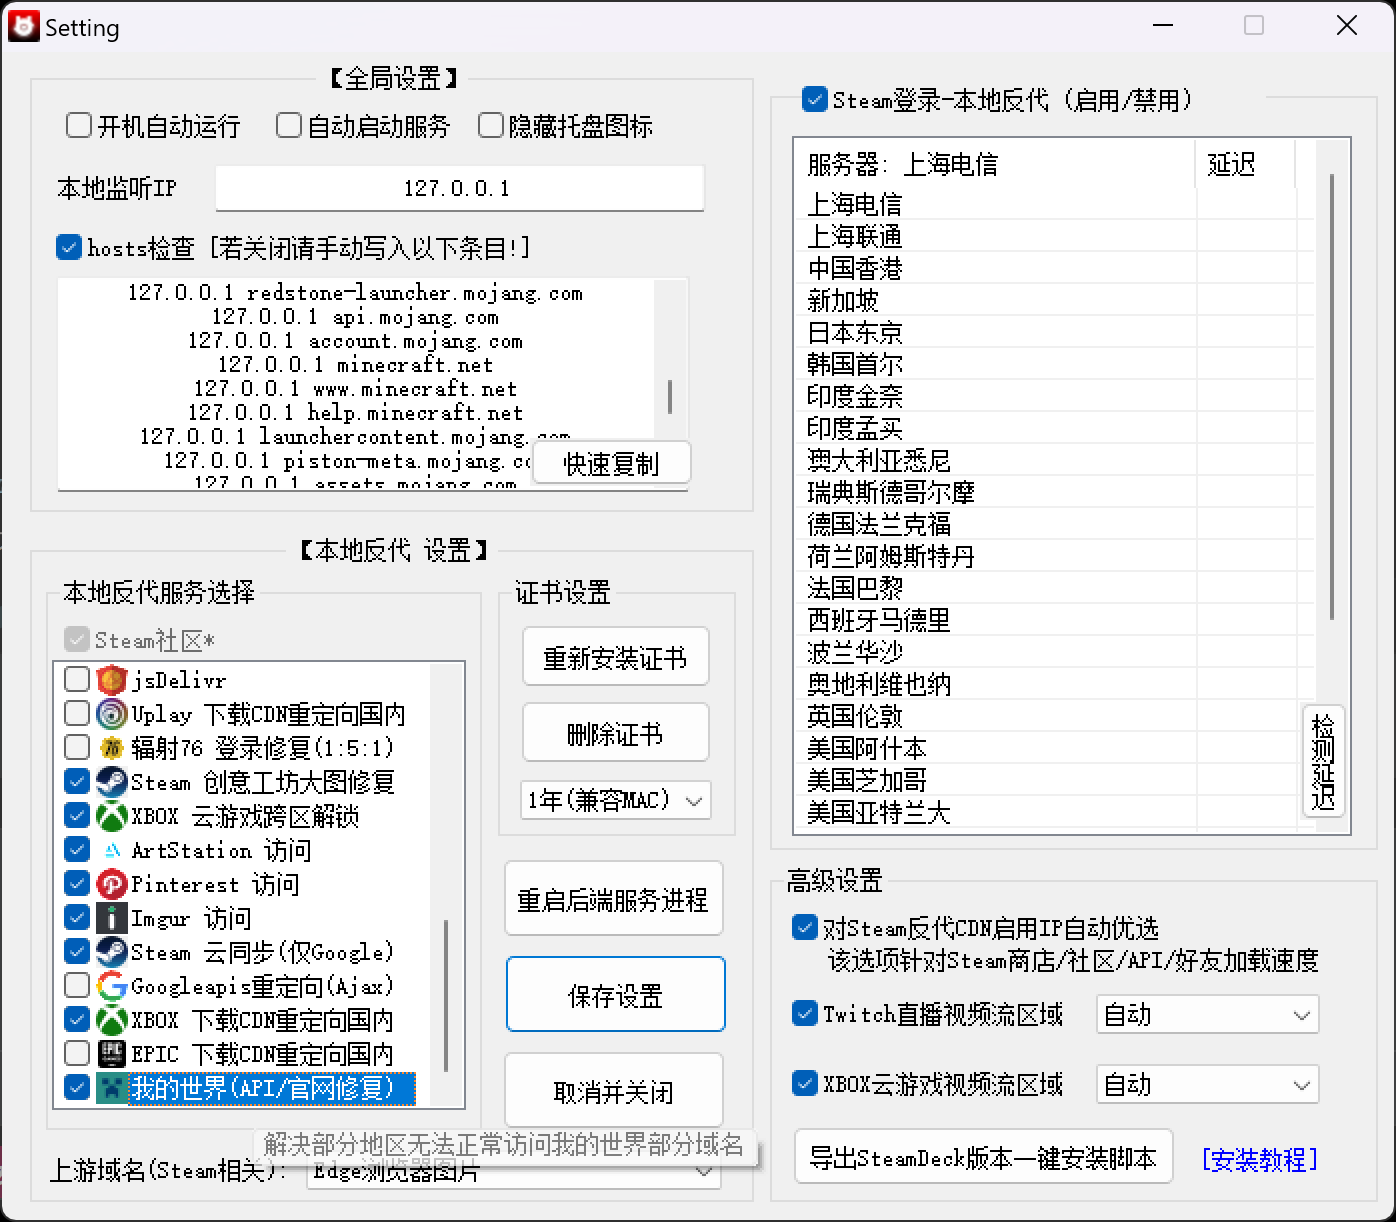
Task: Select server 德国法兰克福 in the list
Action: click(x=879, y=525)
